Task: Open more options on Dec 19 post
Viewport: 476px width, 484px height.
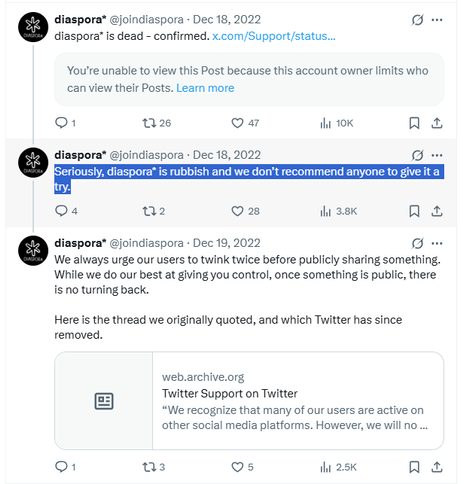Action: click(x=437, y=243)
